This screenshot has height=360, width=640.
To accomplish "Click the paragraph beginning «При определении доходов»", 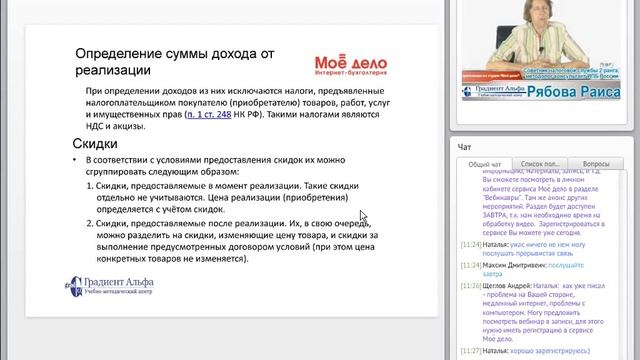I will point(238,109).
